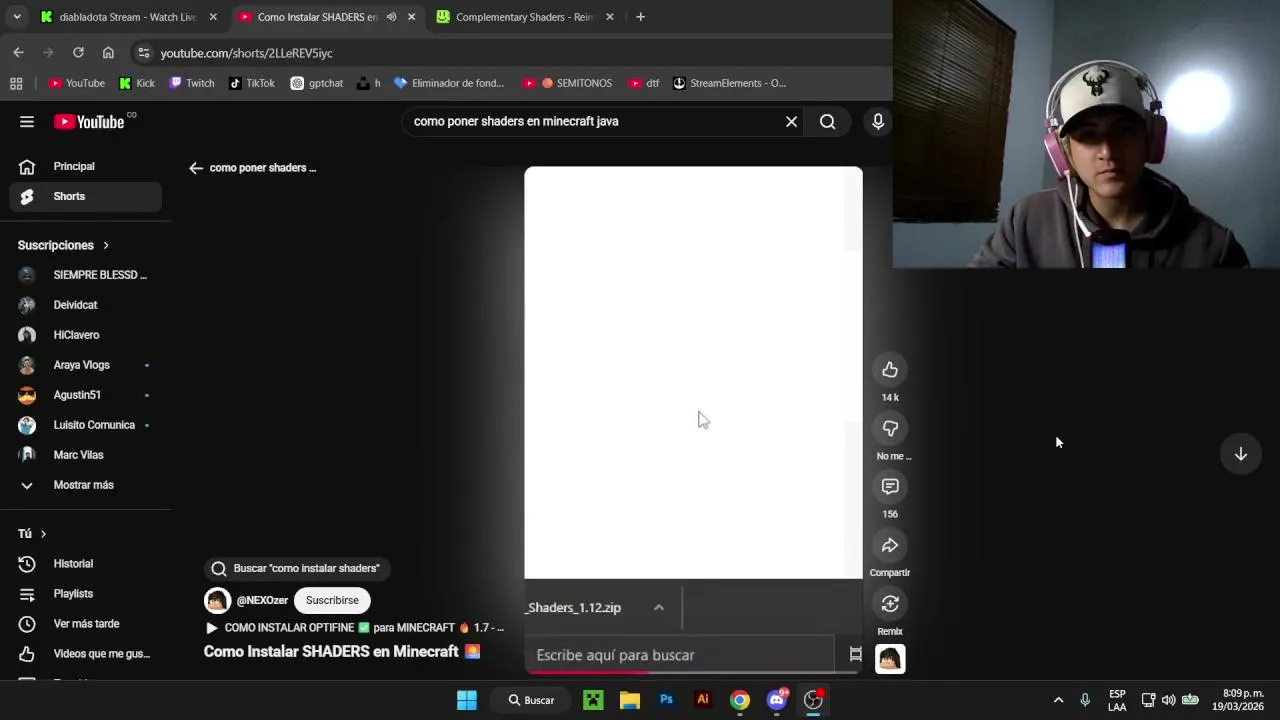
Task: Click the Chrome address bar URL
Action: coord(246,53)
